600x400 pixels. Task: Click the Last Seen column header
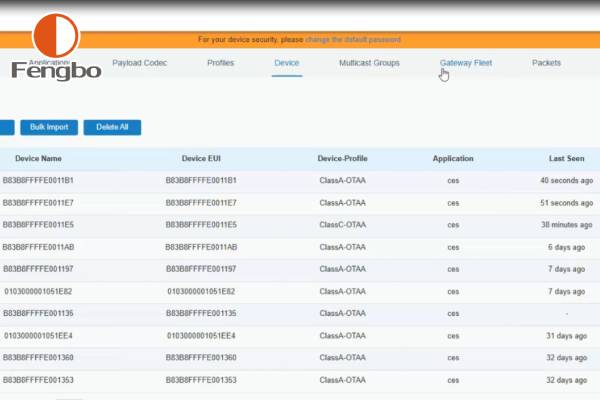coord(566,158)
